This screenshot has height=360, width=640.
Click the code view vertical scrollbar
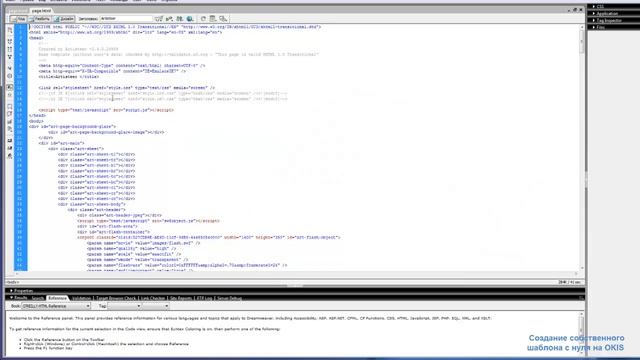tap(582, 147)
